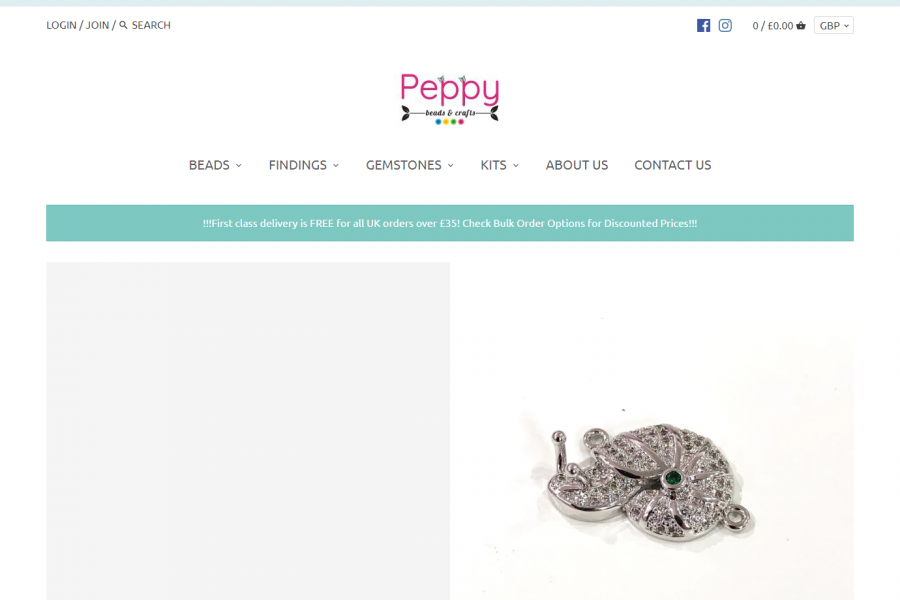Go to the CONTACT US page
900x600 pixels.
pos(673,165)
